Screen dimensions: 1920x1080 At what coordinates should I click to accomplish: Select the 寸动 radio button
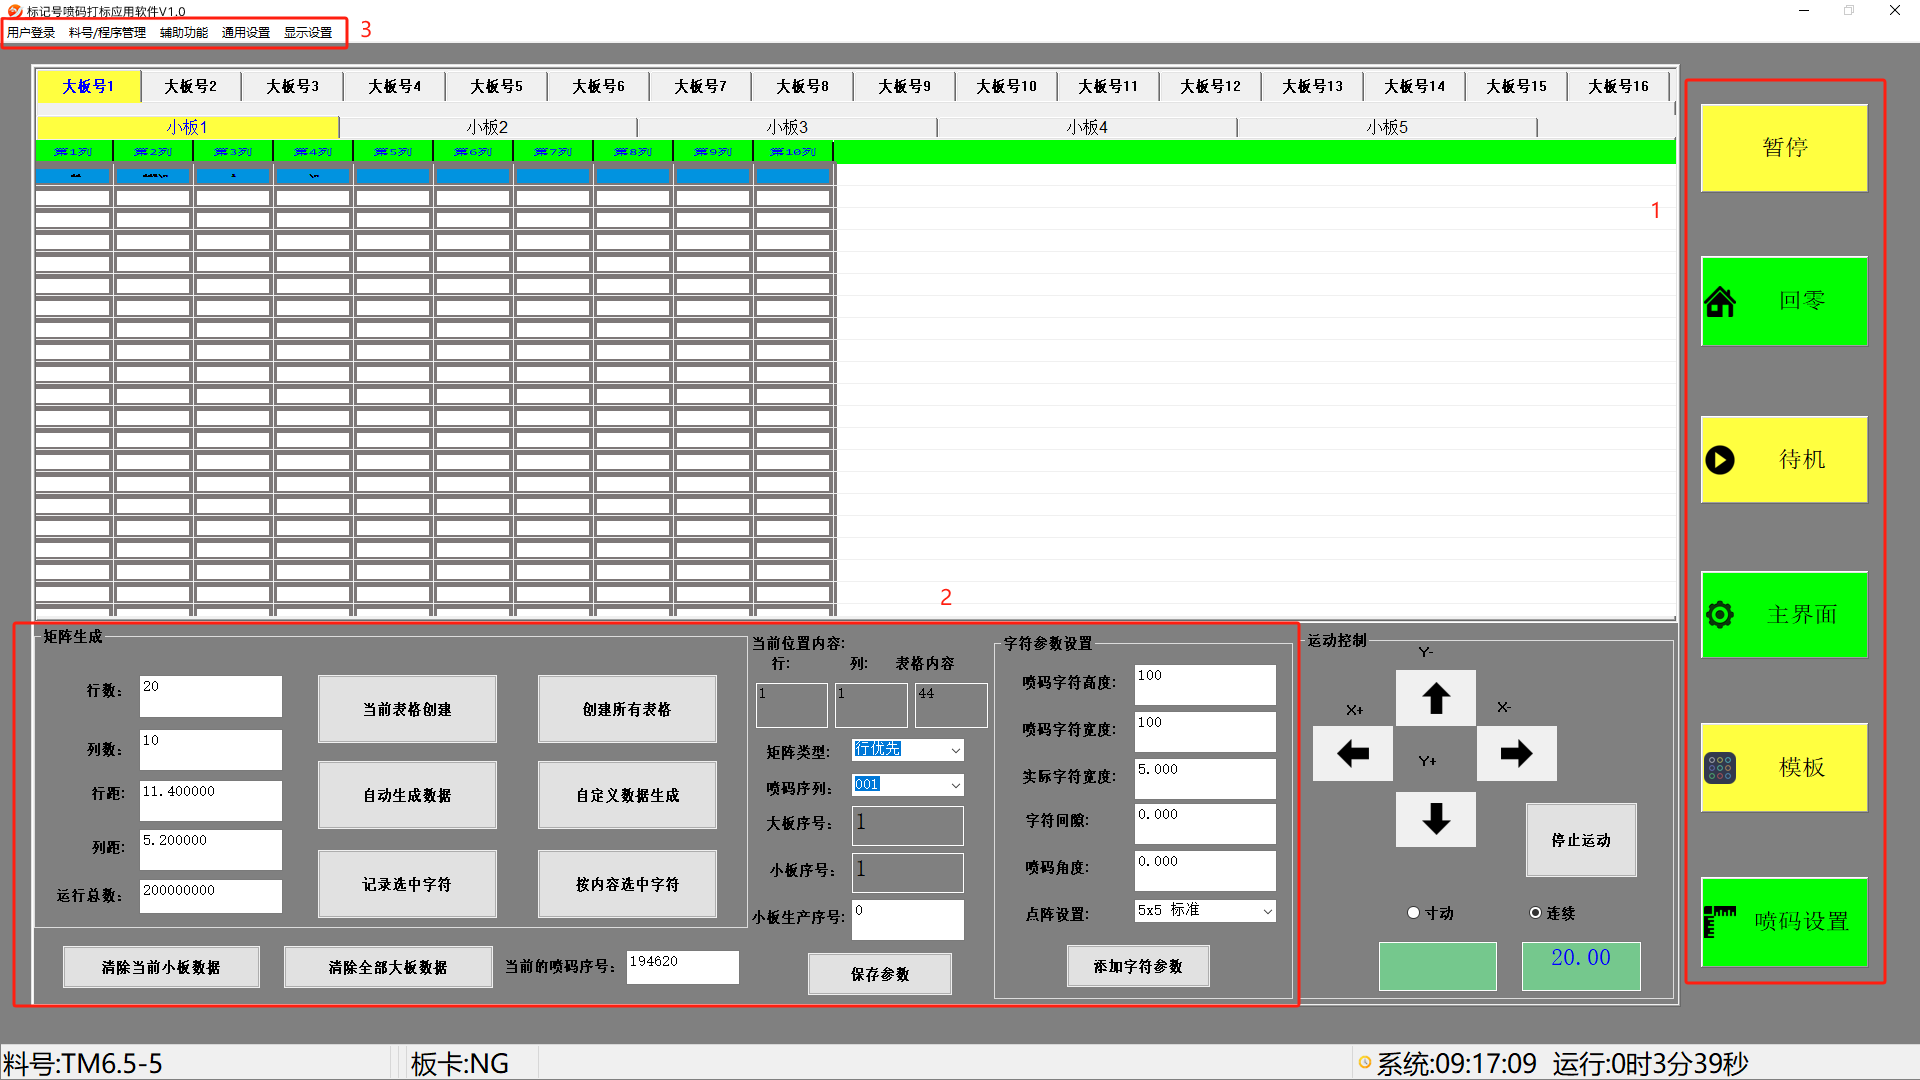(1413, 913)
